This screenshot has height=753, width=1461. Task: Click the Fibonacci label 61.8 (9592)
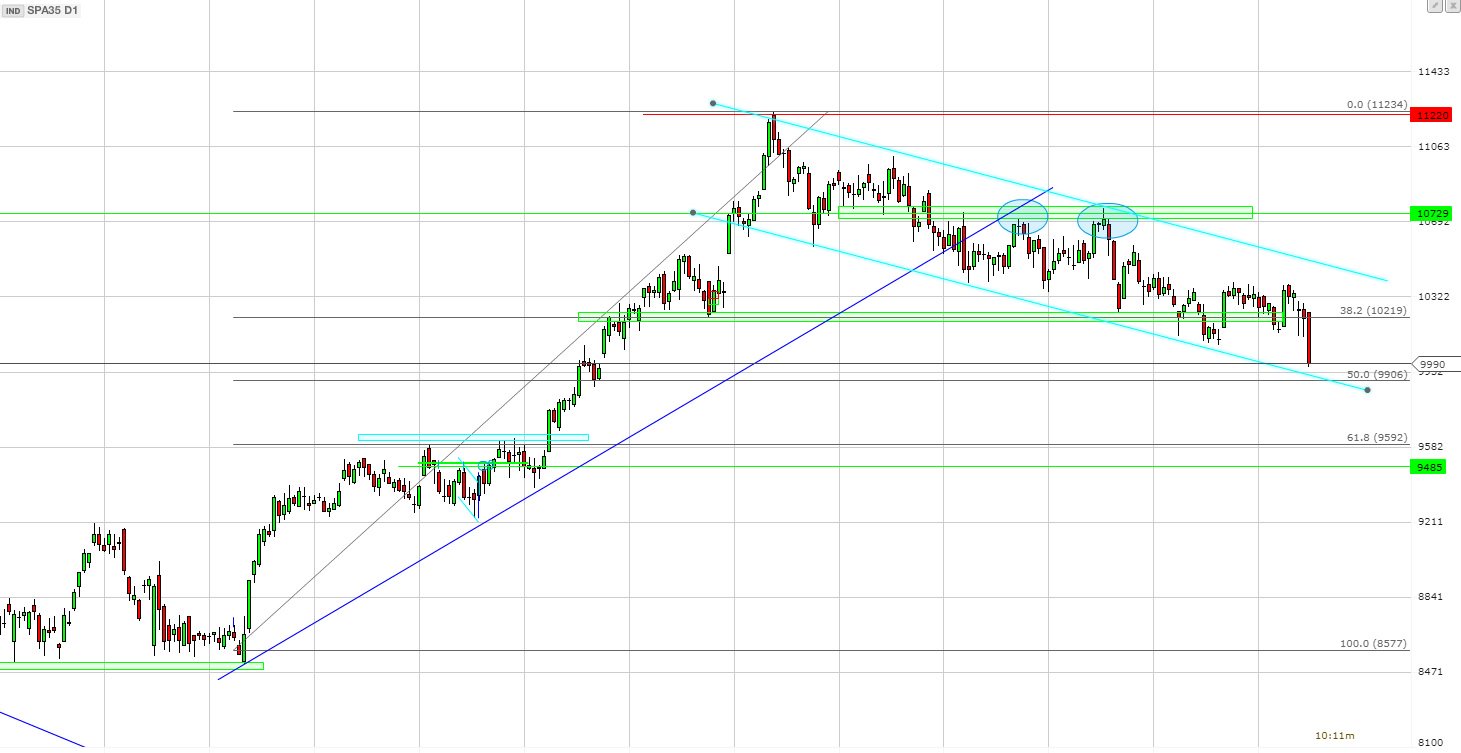[1377, 438]
